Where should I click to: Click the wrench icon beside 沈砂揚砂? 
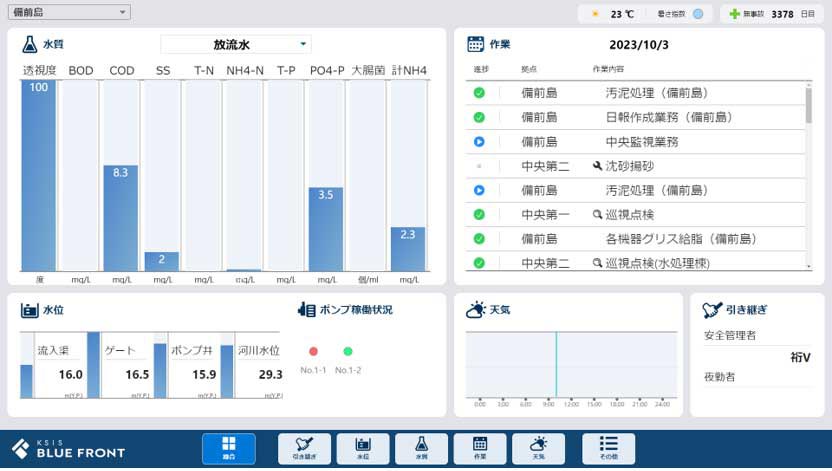[597, 166]
